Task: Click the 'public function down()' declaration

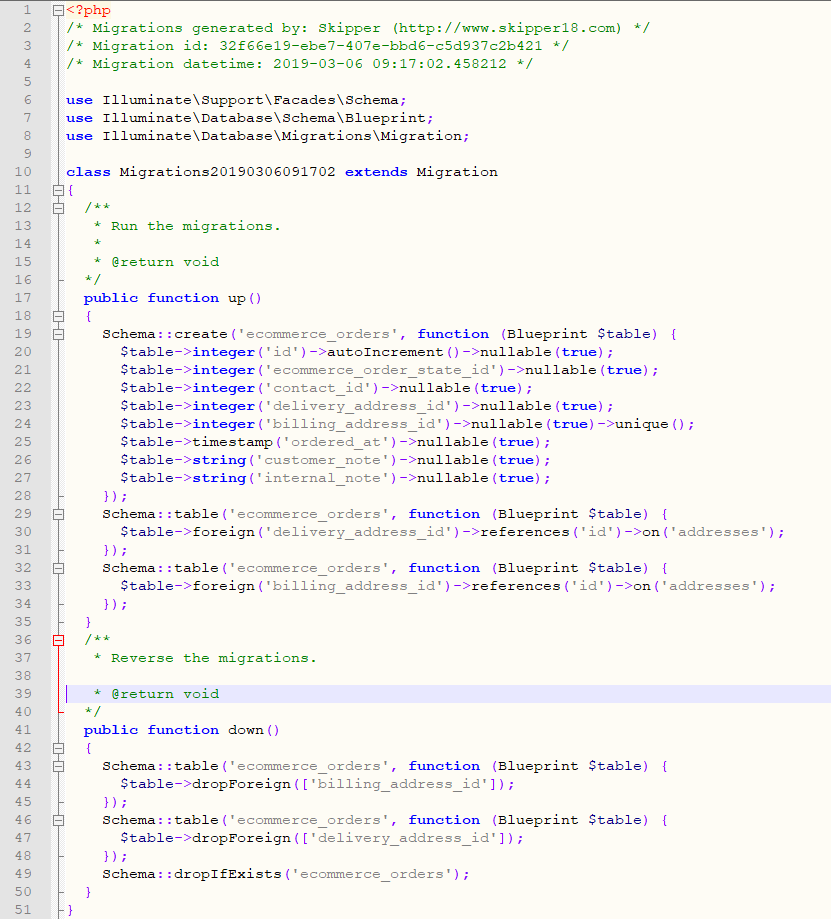Action: pyautogui.click(x=182, y=730)
